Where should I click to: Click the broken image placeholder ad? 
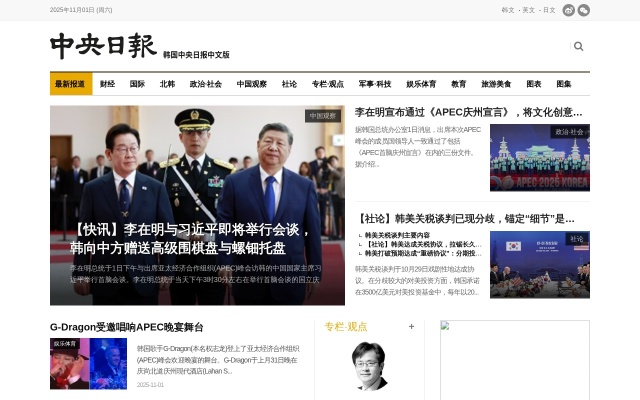coord(515,360)
